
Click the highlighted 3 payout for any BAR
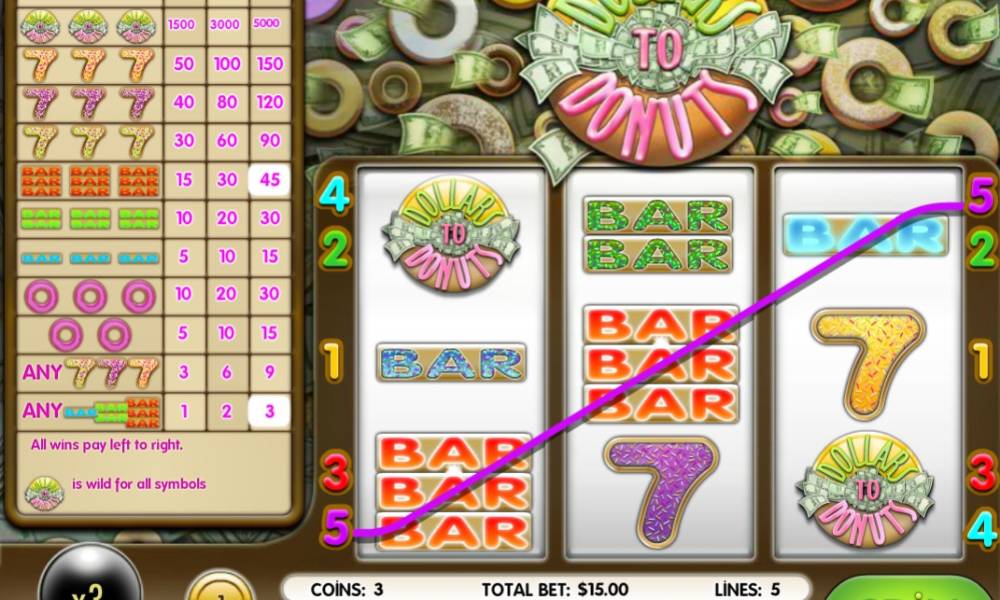click(269, 411)
